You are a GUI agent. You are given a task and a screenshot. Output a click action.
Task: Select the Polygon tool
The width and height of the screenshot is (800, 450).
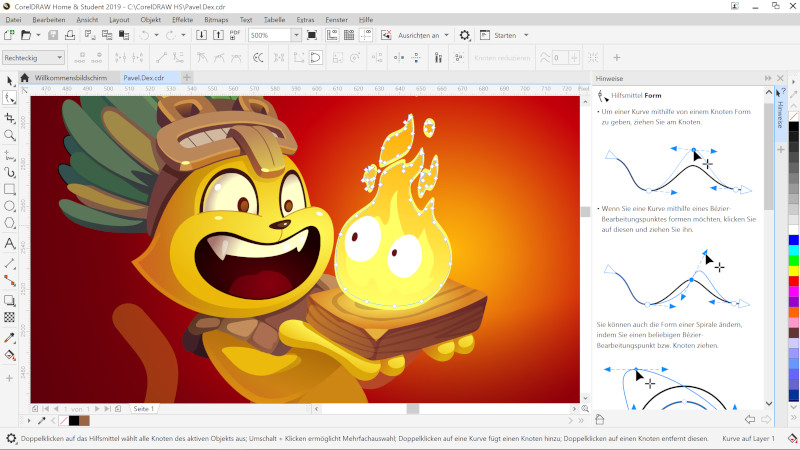(x=10, y=223)
